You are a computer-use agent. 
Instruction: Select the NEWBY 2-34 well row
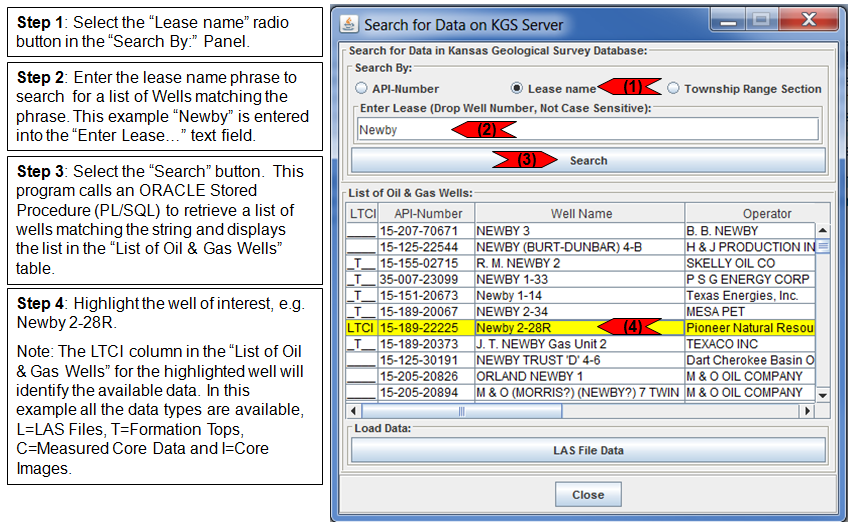[x=581, y=312]
